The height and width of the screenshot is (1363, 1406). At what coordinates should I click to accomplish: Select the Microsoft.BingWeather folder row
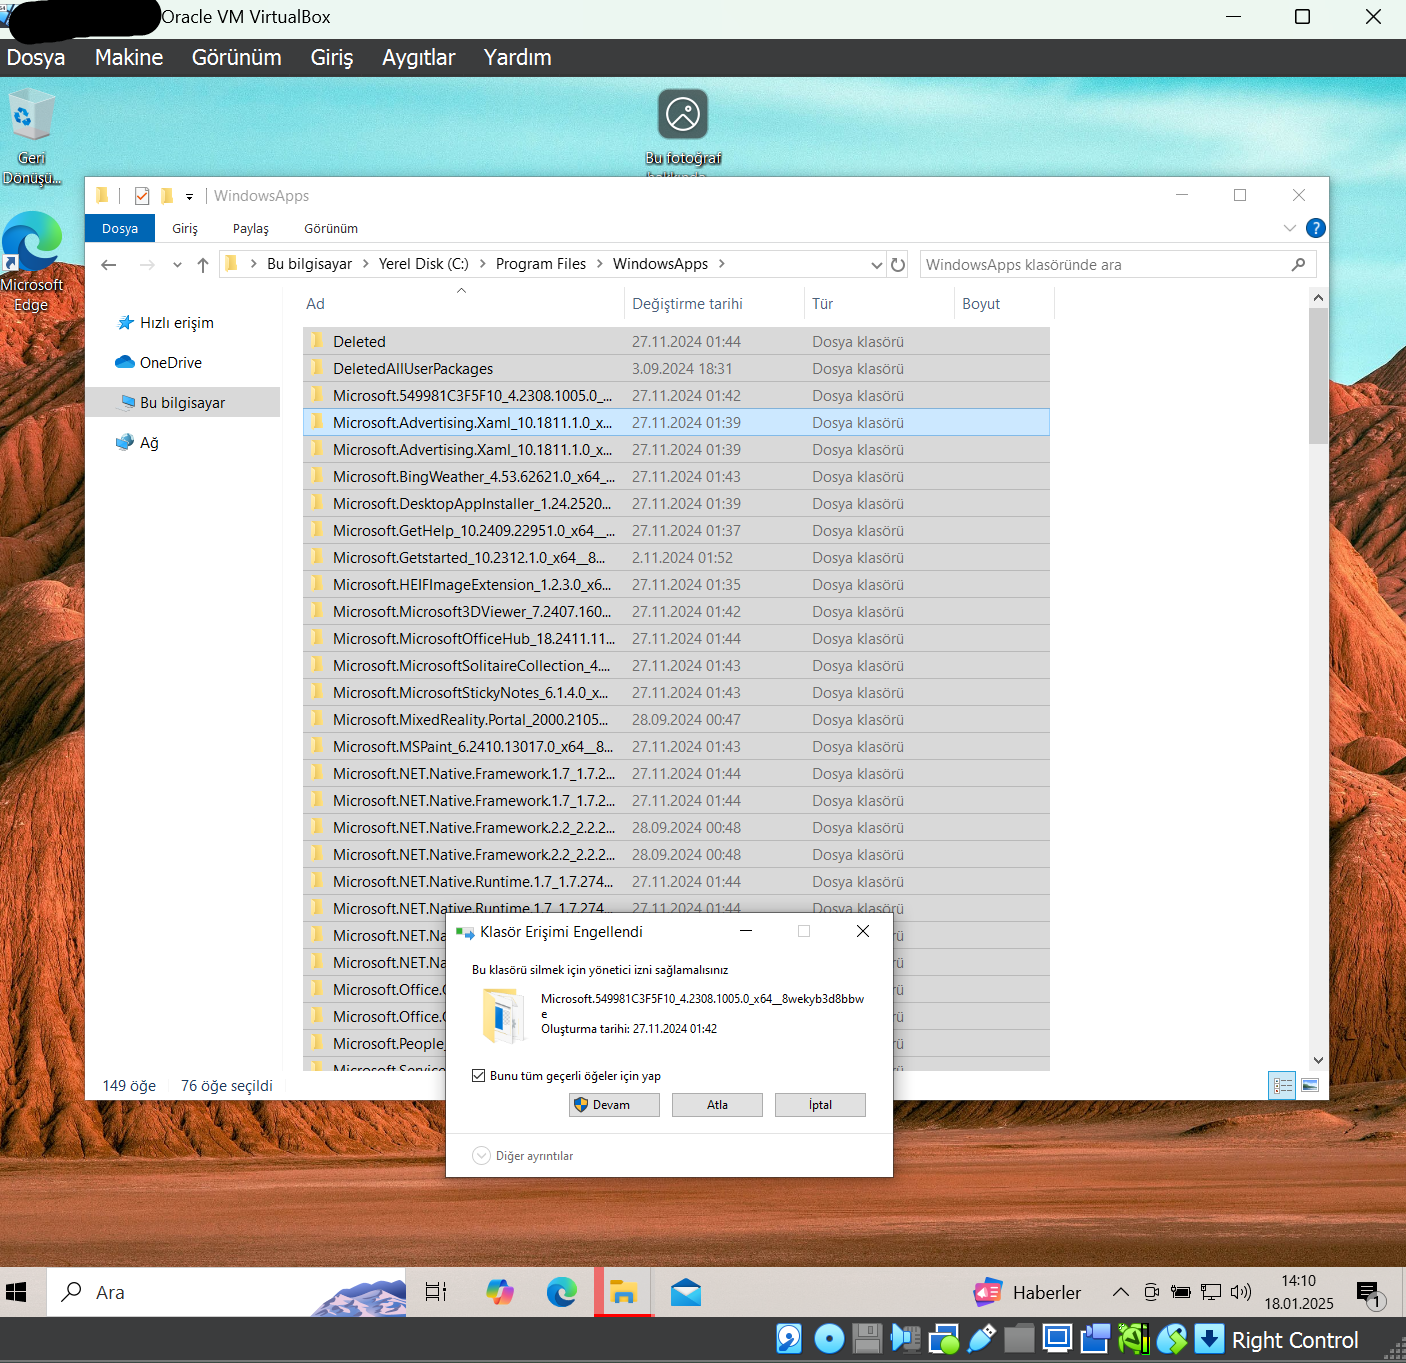click(676, 477)
